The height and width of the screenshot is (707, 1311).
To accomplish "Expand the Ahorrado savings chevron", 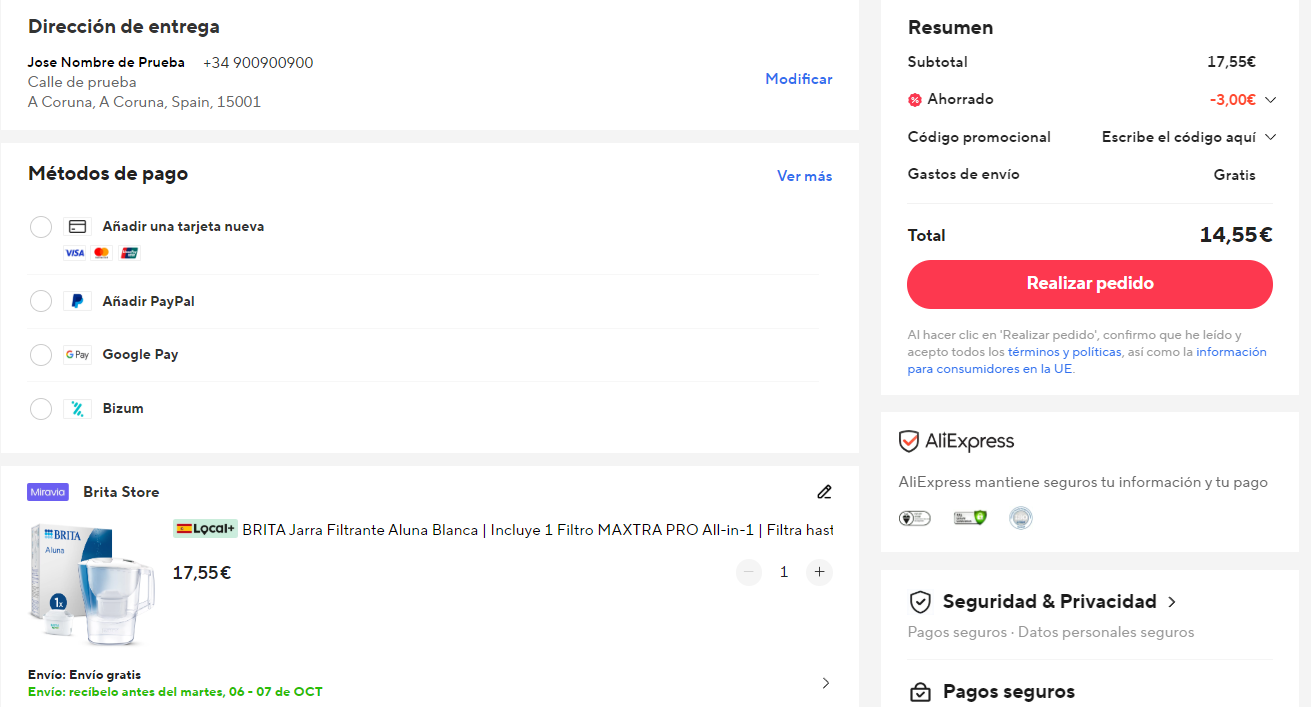I will coord(1270,100).
